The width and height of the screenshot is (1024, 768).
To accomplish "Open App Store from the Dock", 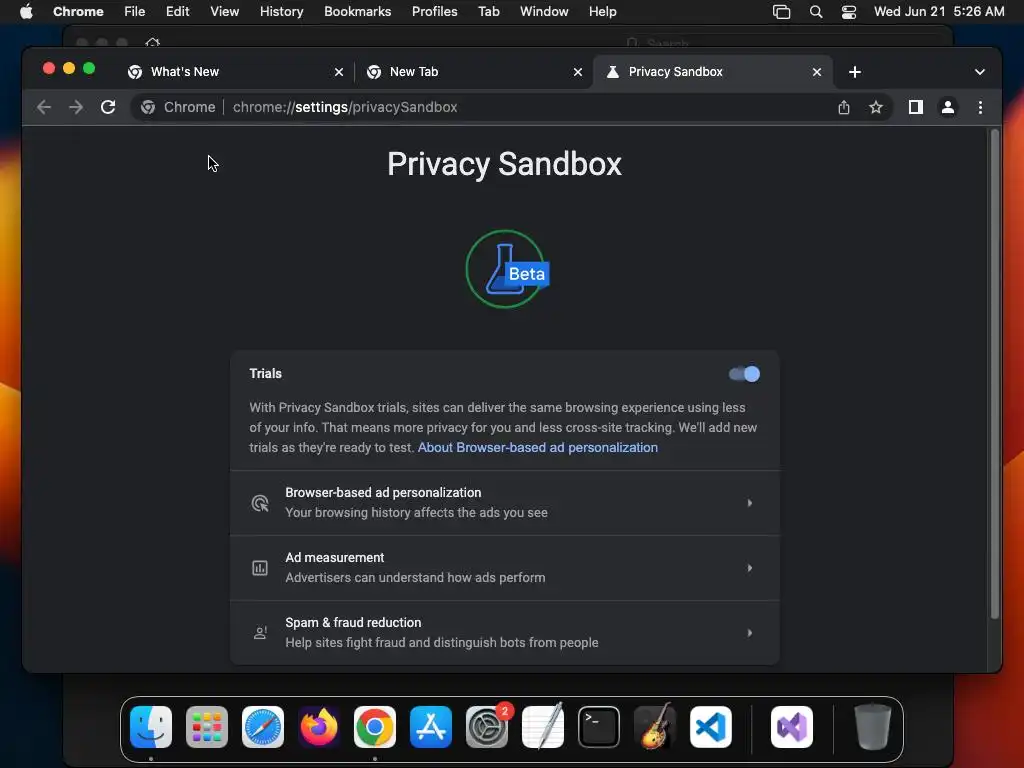I will coord(431,727).
